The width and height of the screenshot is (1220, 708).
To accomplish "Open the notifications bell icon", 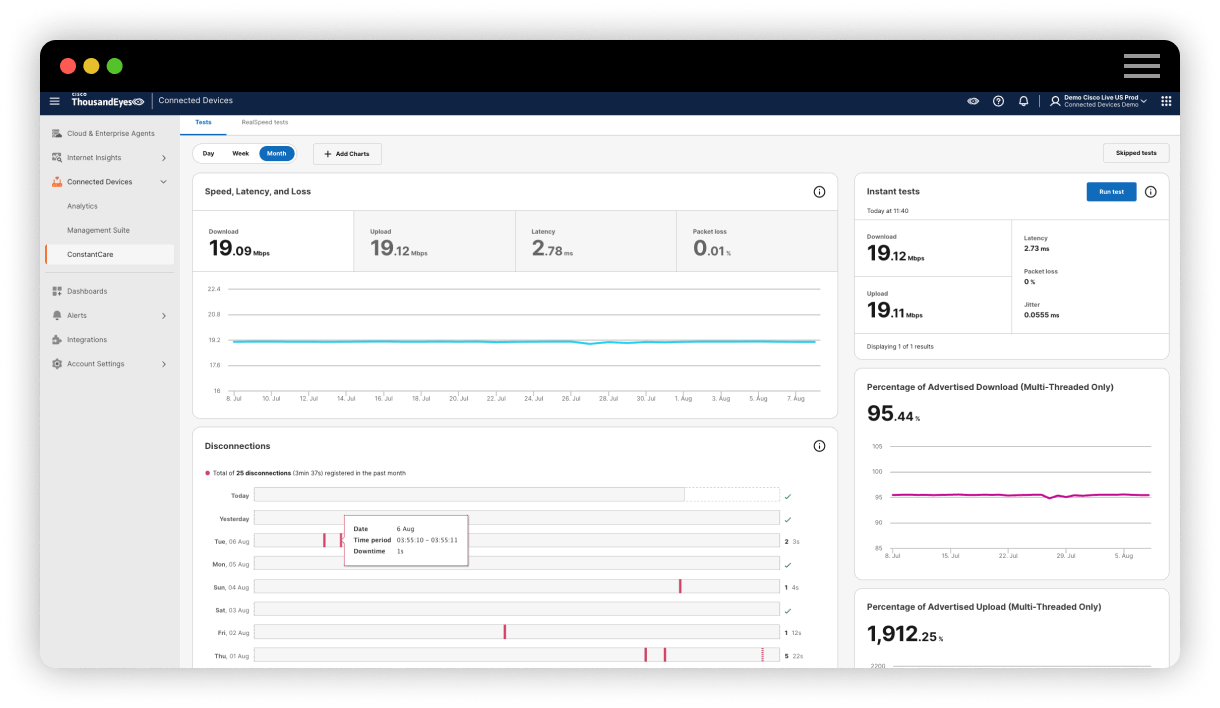I will tap(1023, 101).
